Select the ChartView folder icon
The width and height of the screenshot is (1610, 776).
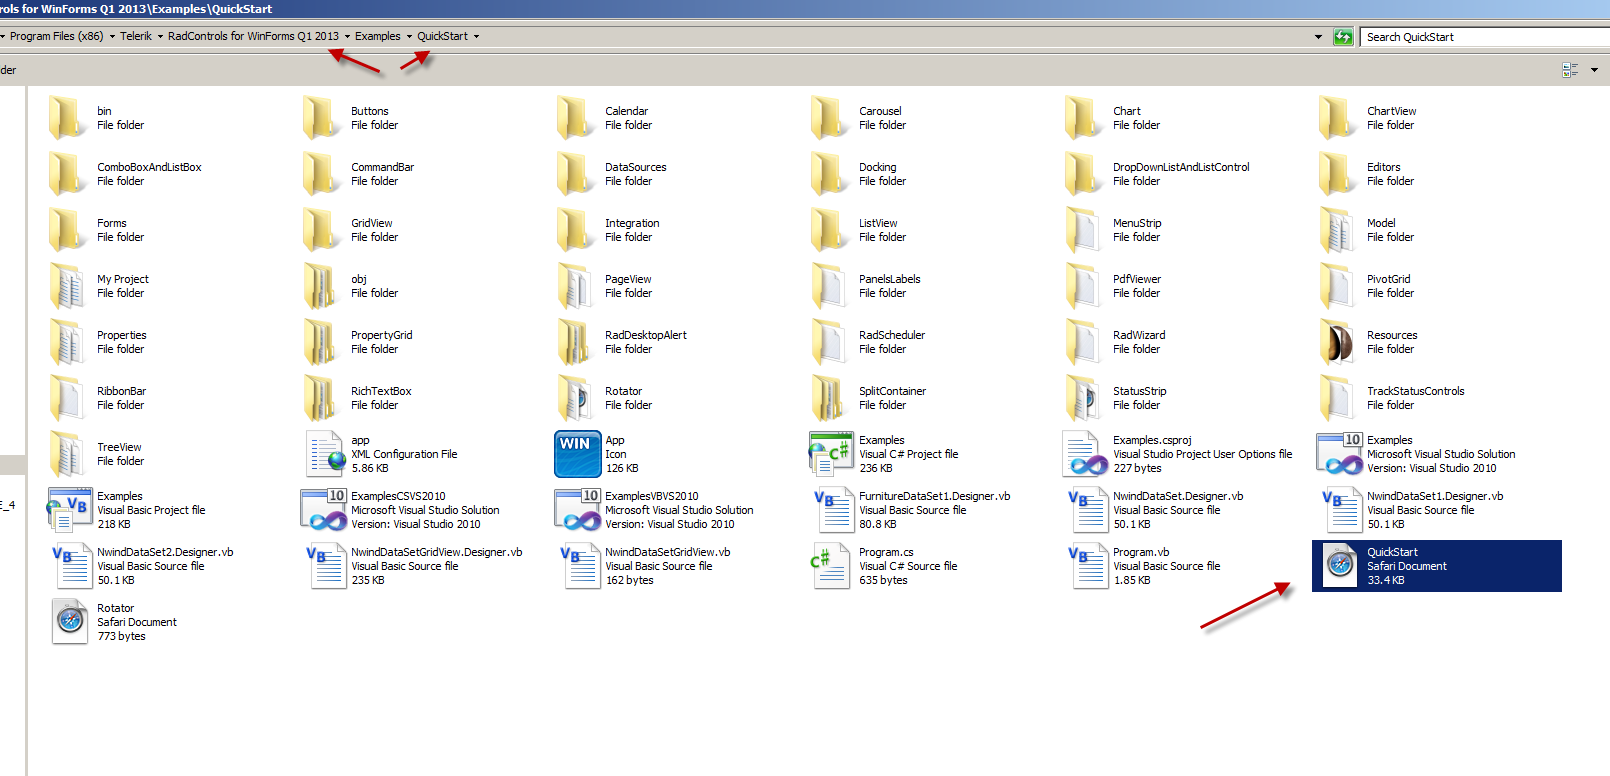click(x=1338, y=118)
